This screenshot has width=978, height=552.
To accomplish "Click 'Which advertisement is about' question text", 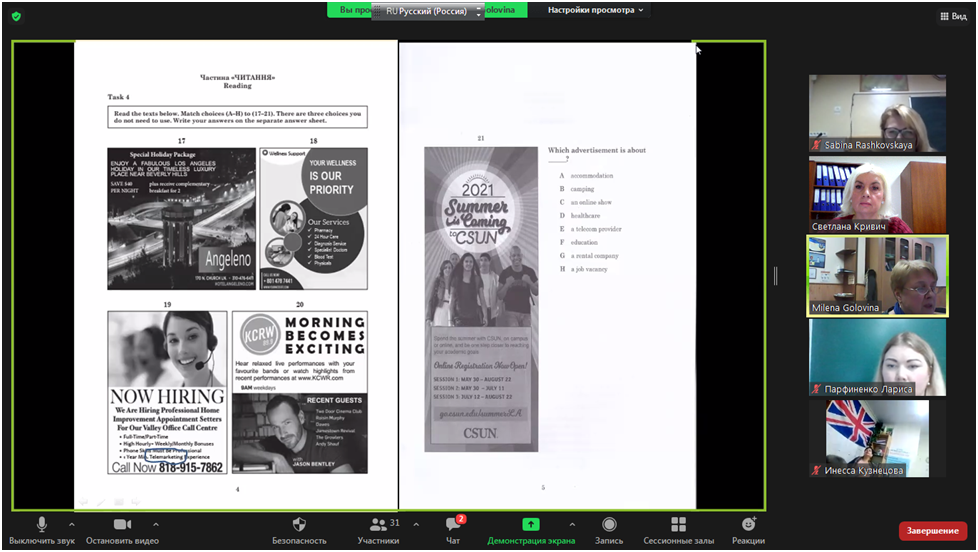I will (597, 150).
